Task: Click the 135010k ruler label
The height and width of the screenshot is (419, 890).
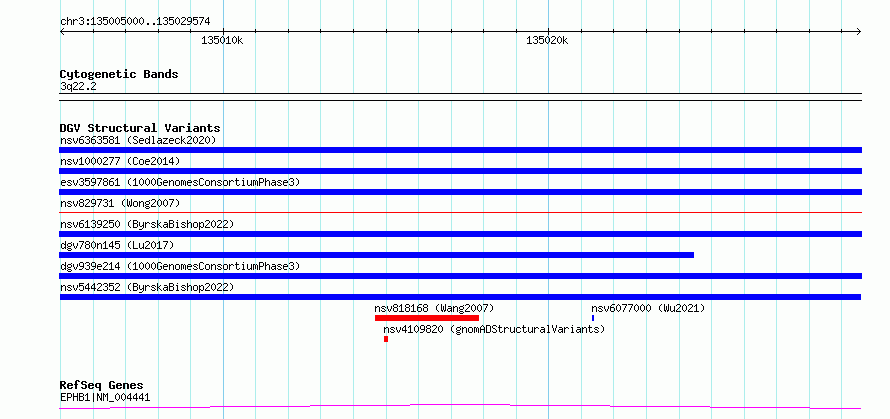Action: click(222, 41)
